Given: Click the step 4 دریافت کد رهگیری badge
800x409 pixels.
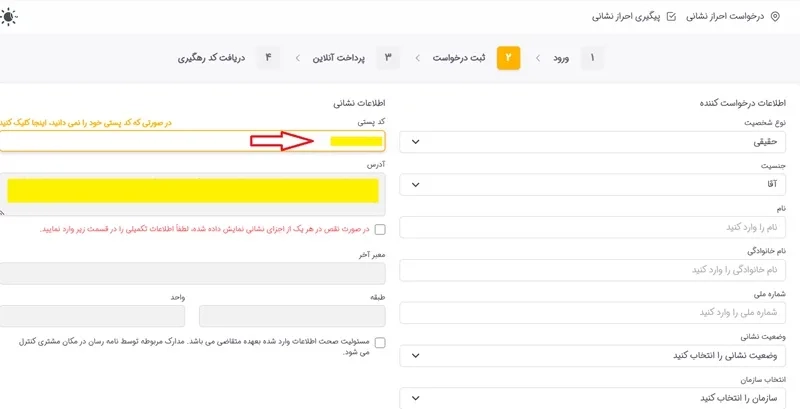Looking at the screenshot, I should (268, 58).
